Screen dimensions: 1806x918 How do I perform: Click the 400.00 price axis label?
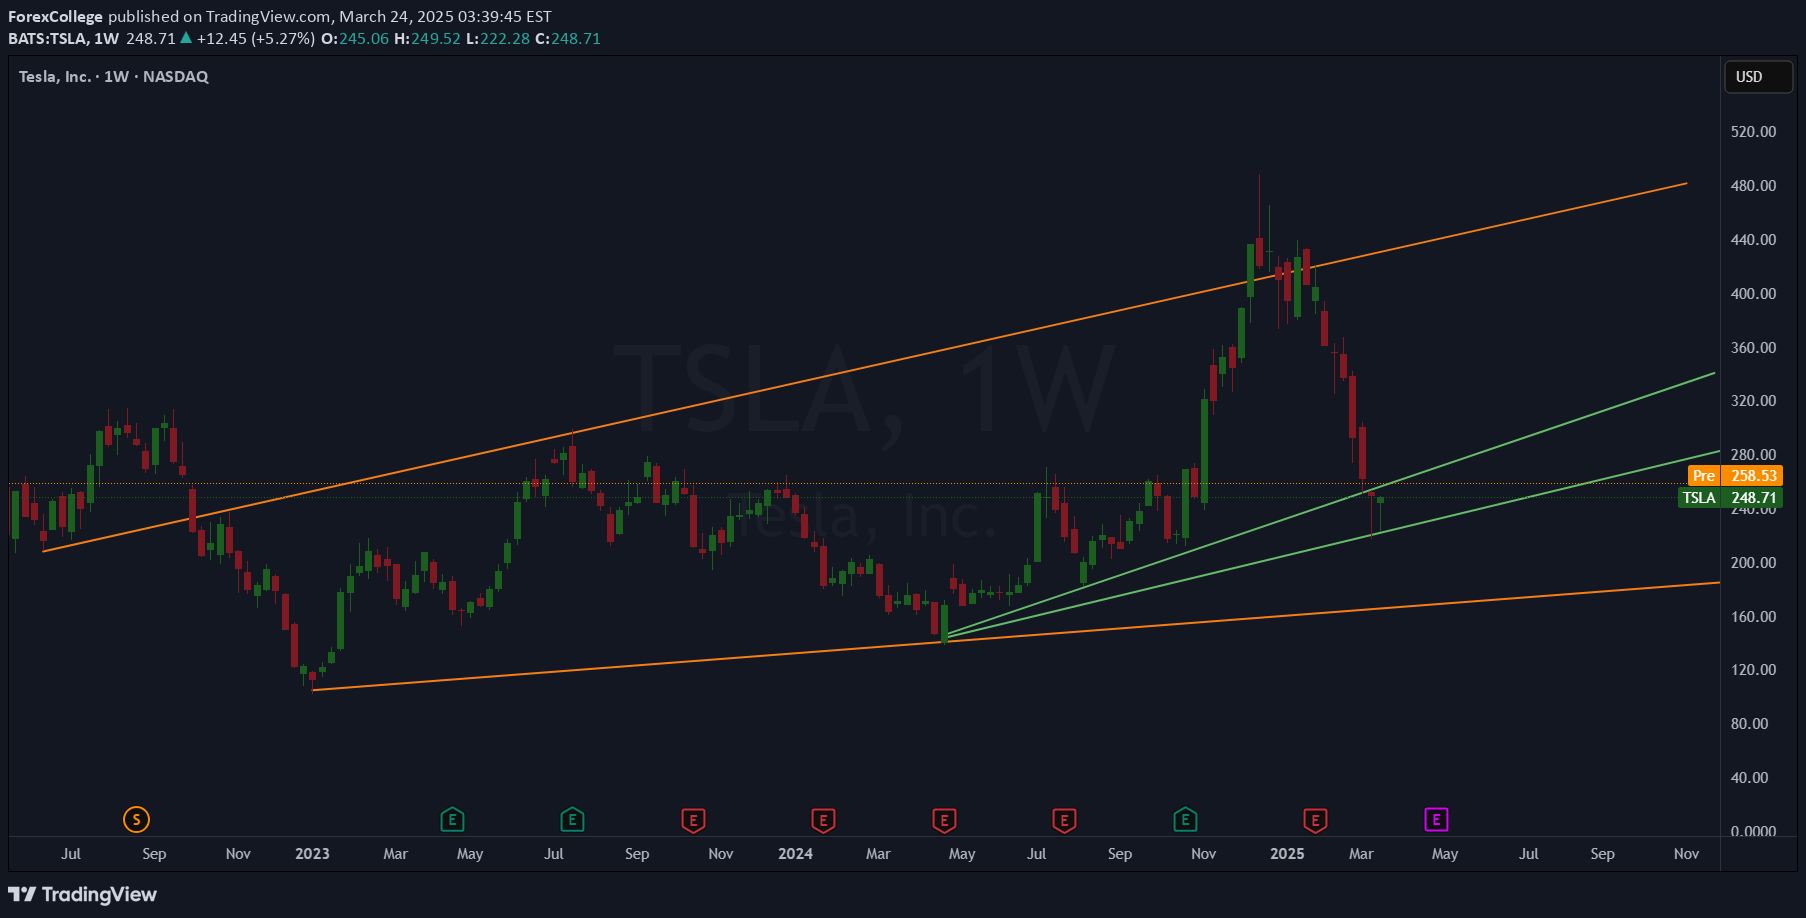click(1754, 294)
